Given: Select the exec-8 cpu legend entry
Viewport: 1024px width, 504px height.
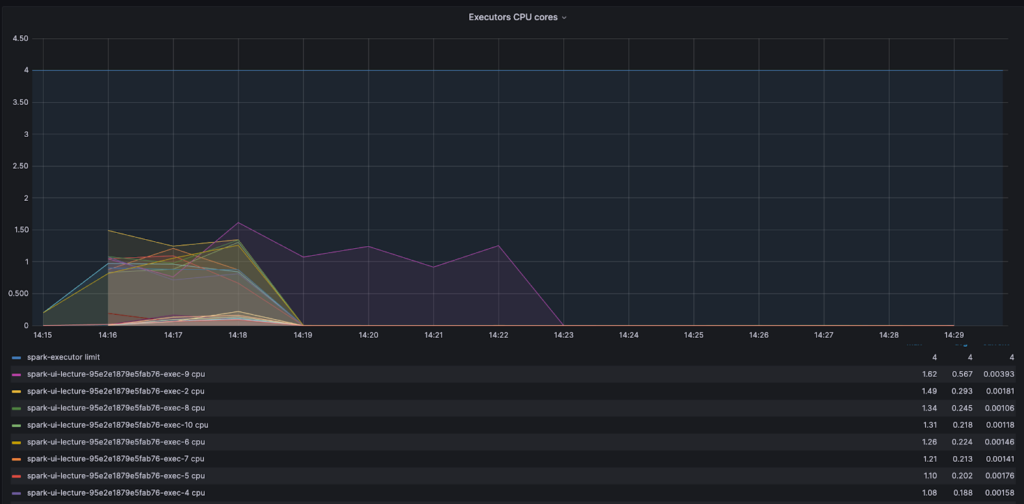Looking at the screenshot, I should pyautogui.click(x=116, y=408).
